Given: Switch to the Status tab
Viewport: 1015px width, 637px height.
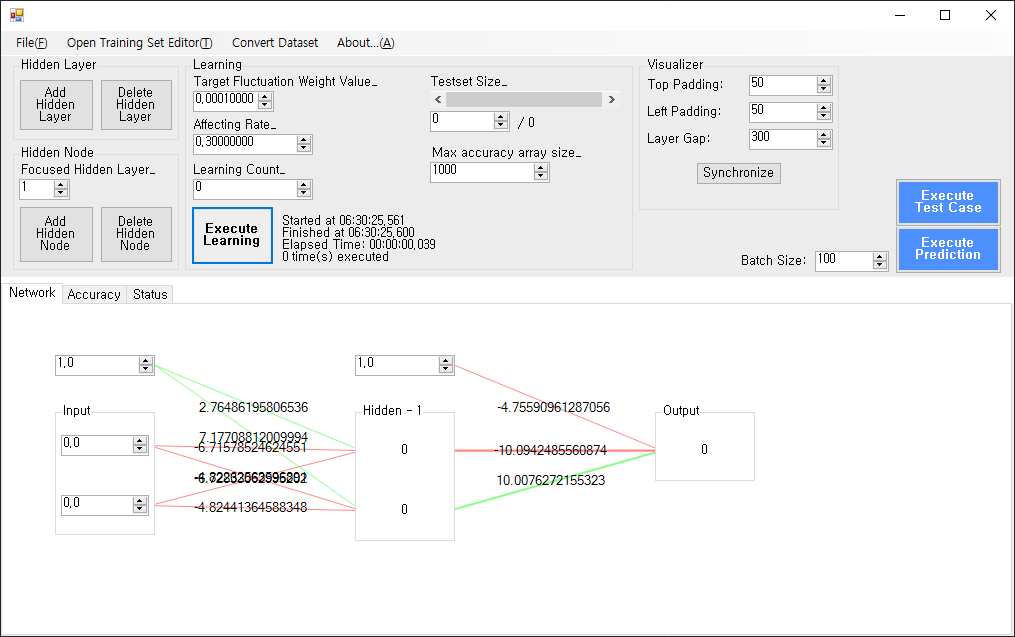Looking at the screenshot, I should pos(150,294).
